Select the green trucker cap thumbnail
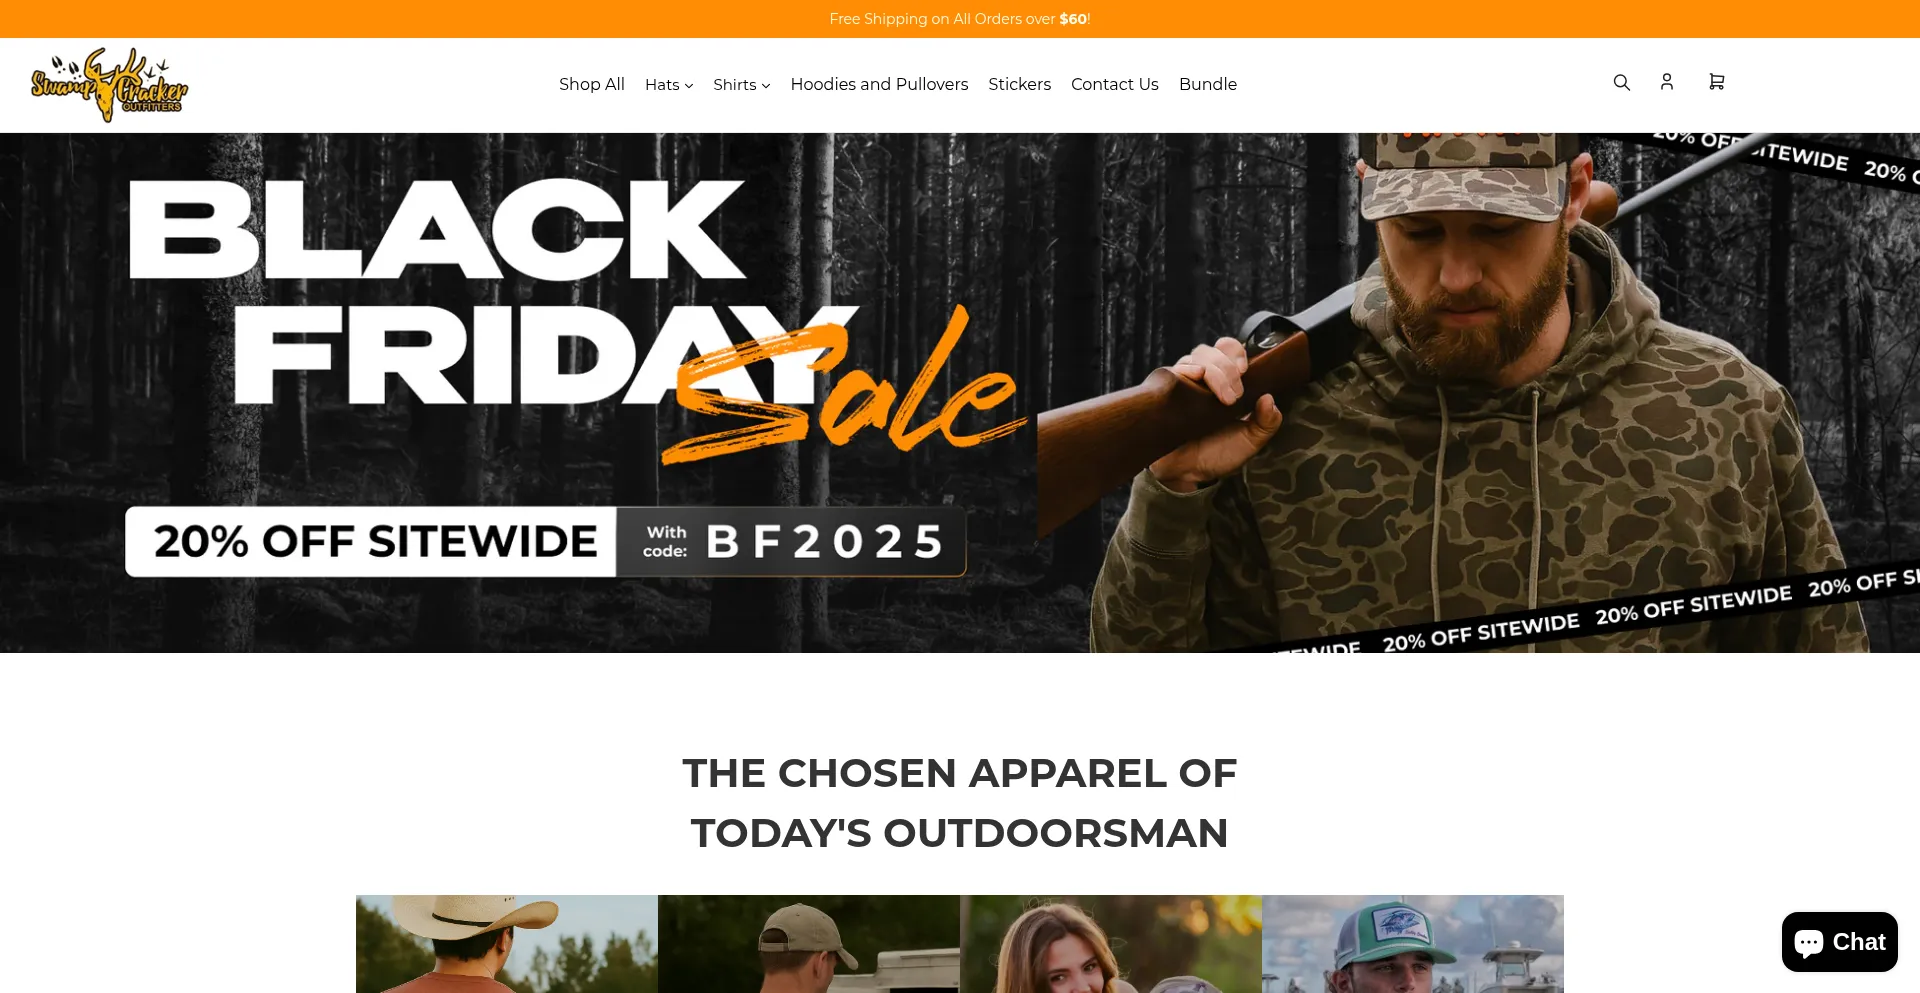1920x993 pixels. tap(1413, 944)
